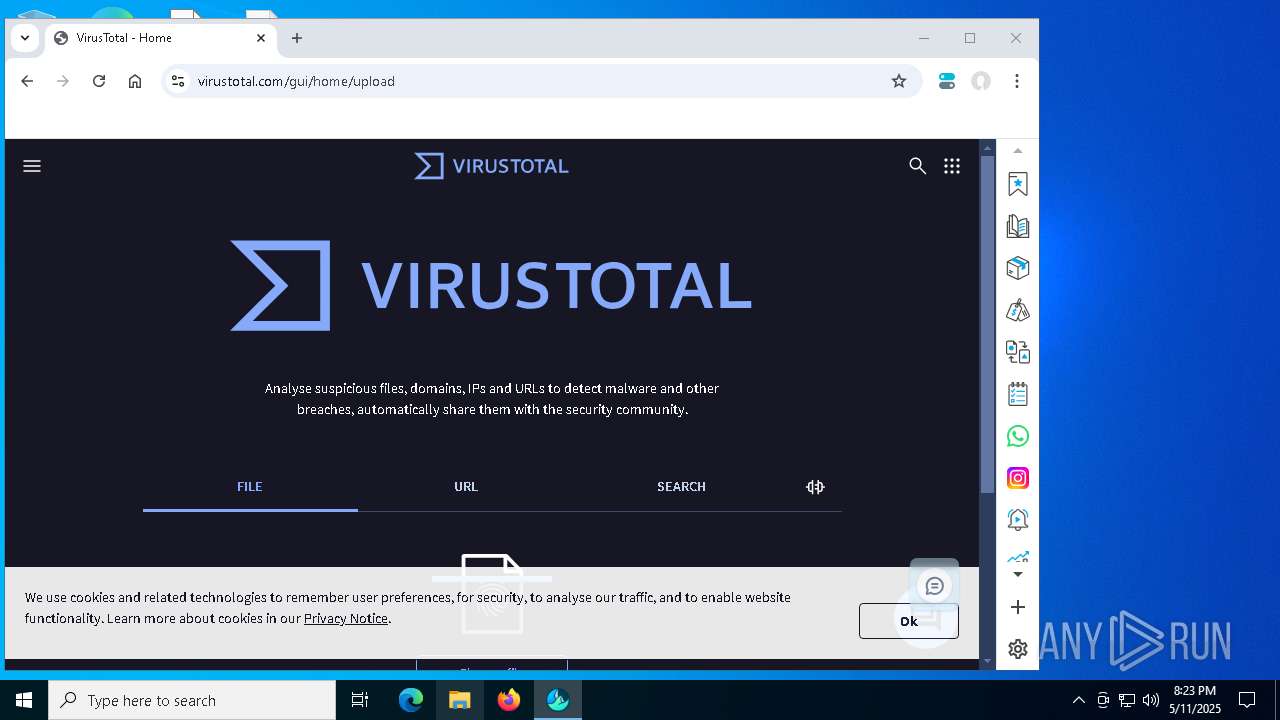
Task: Open WhatsApp in the sidebar
Action: tap(1018, 436)
